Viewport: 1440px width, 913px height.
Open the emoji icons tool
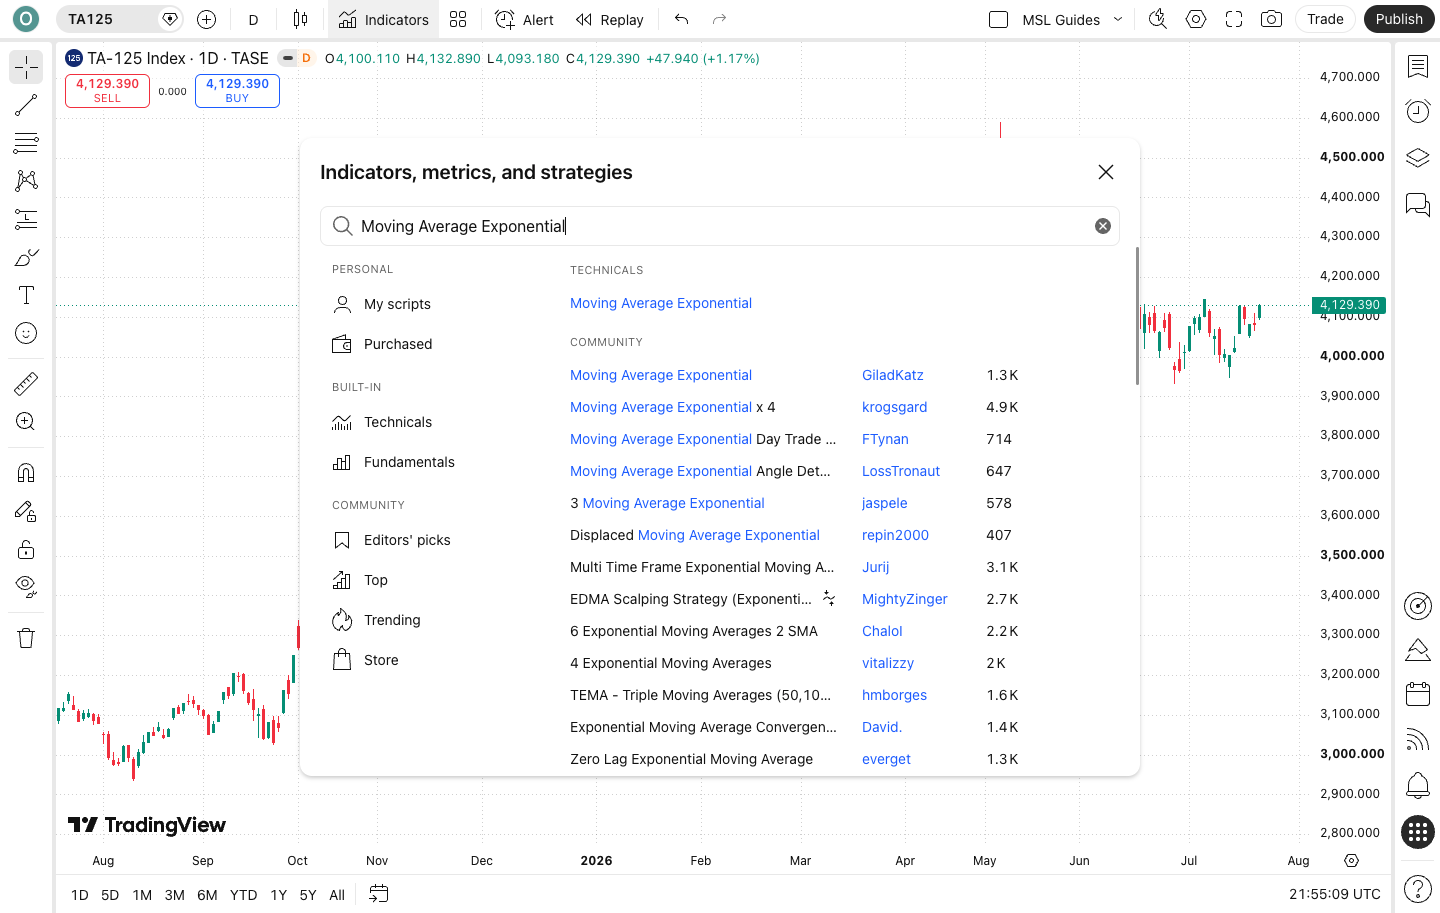point(26,333)
